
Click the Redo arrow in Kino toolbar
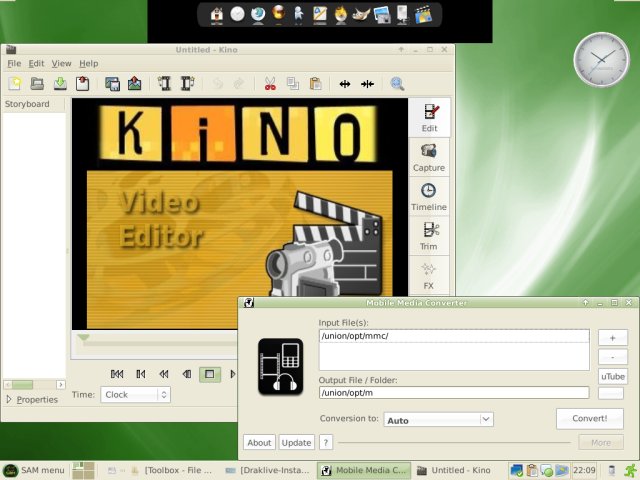pyautogui.click(x=239, y=84)
